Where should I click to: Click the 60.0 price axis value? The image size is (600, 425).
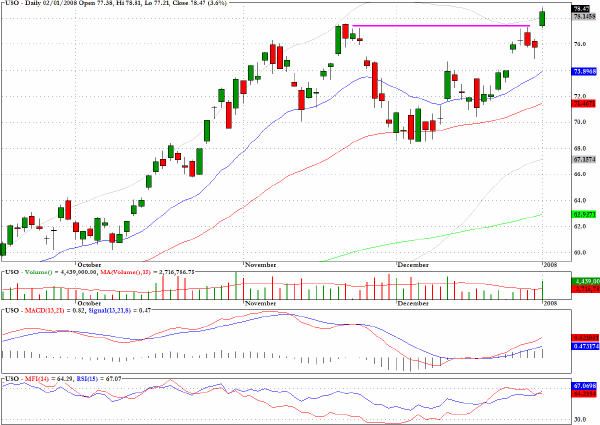point(580,252)
